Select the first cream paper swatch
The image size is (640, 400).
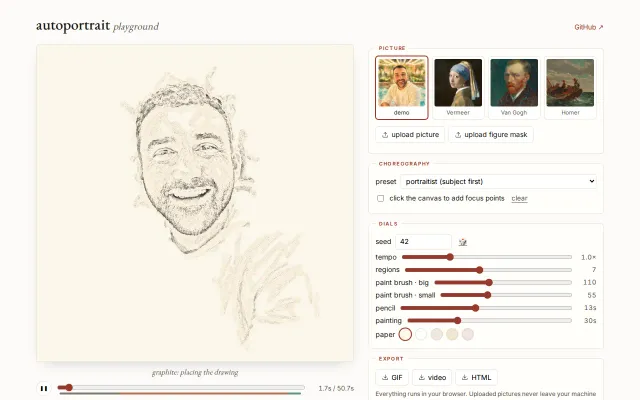click(x=405, y=334)
